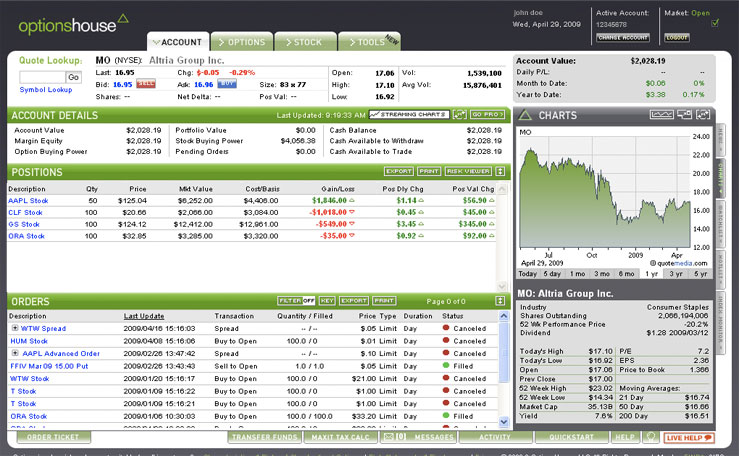Expand the WTW Spread order row
Screen dimensions: 739x456
(x=15, y=328)
